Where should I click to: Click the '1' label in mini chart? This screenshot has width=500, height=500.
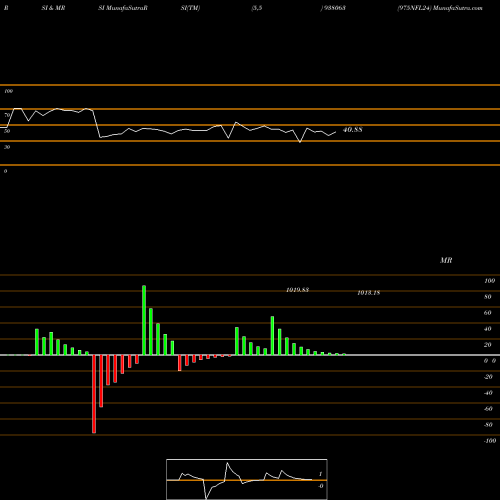coord(320,474)
